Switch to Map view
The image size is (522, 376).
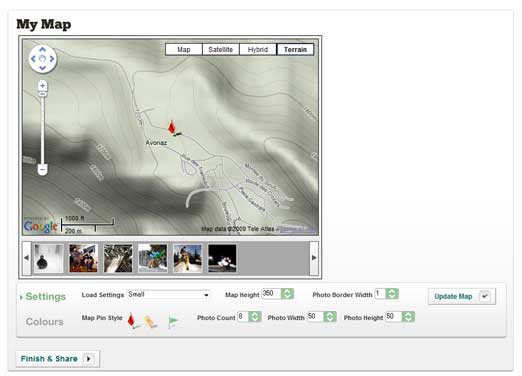click(x=184, y=49)
